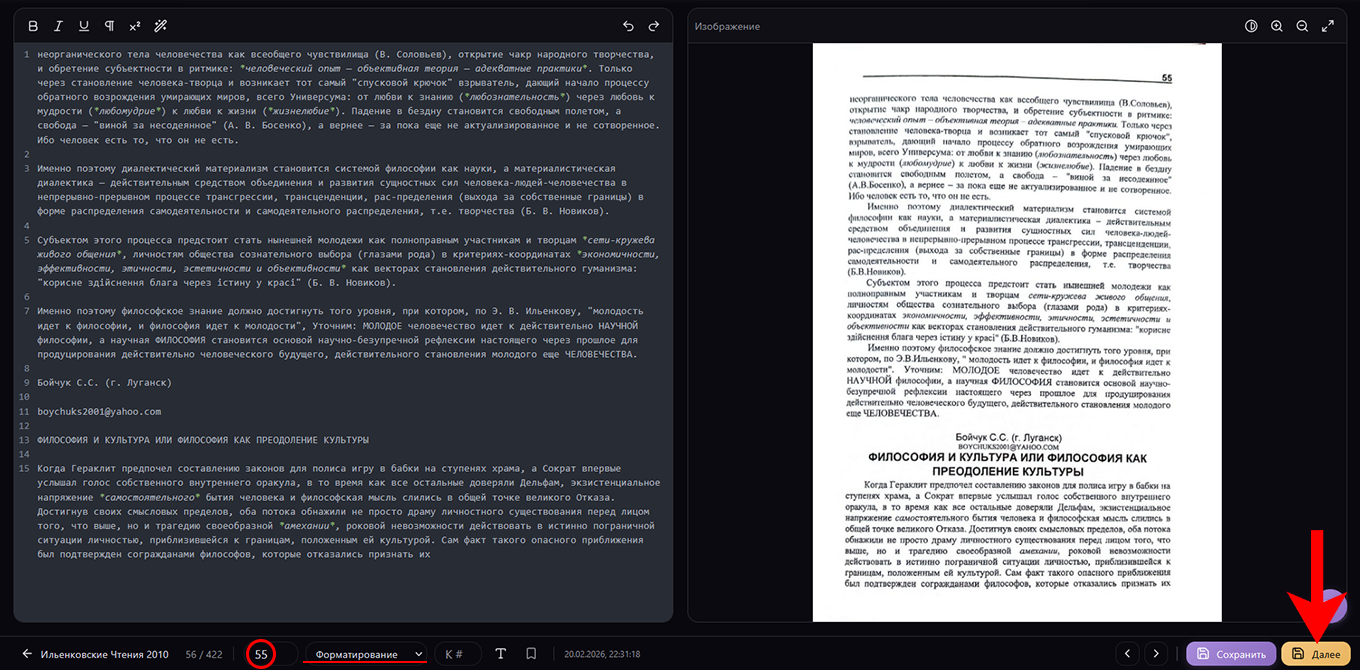Open the Форматирование dropdown
The height and width of the screenshot is (670, 1360).
[366, 654]
